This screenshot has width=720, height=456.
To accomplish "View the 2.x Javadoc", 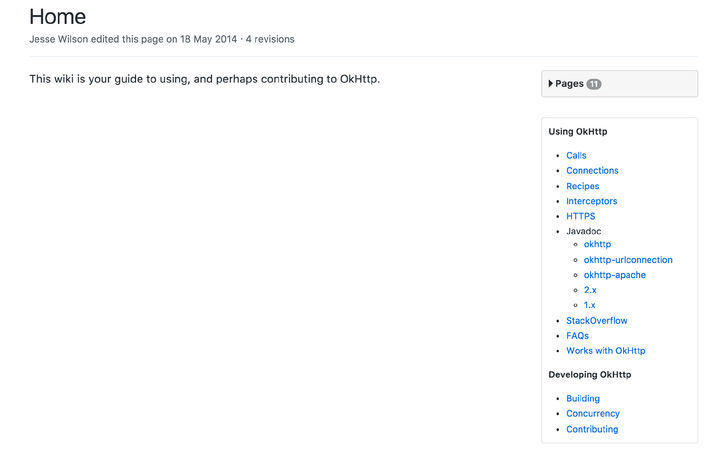I will coord(590,290).
